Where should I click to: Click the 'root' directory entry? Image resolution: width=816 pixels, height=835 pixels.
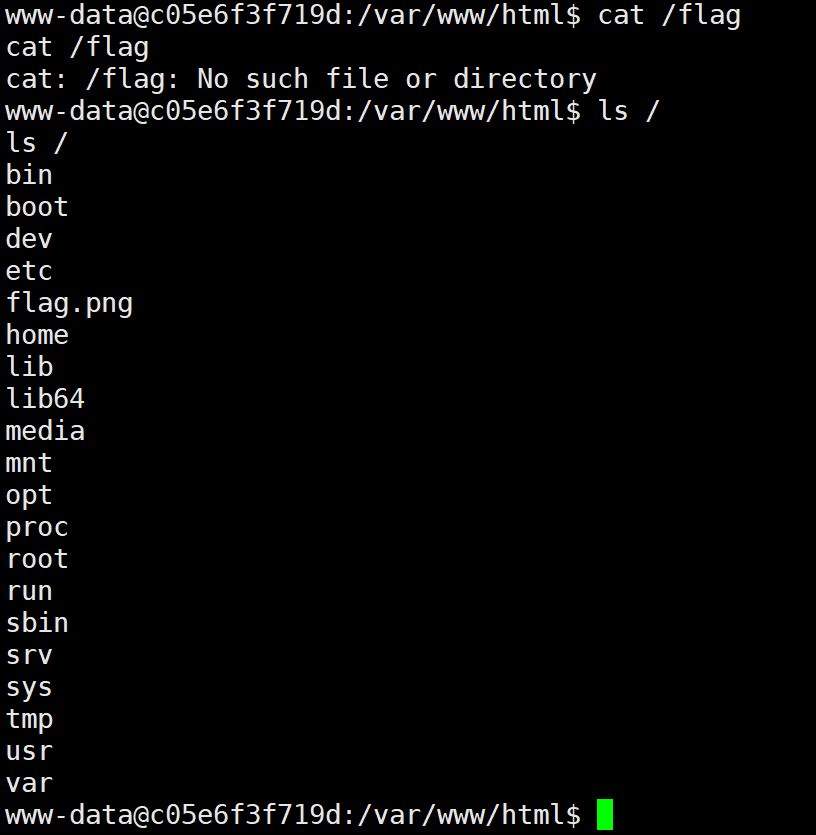[37, 559]
